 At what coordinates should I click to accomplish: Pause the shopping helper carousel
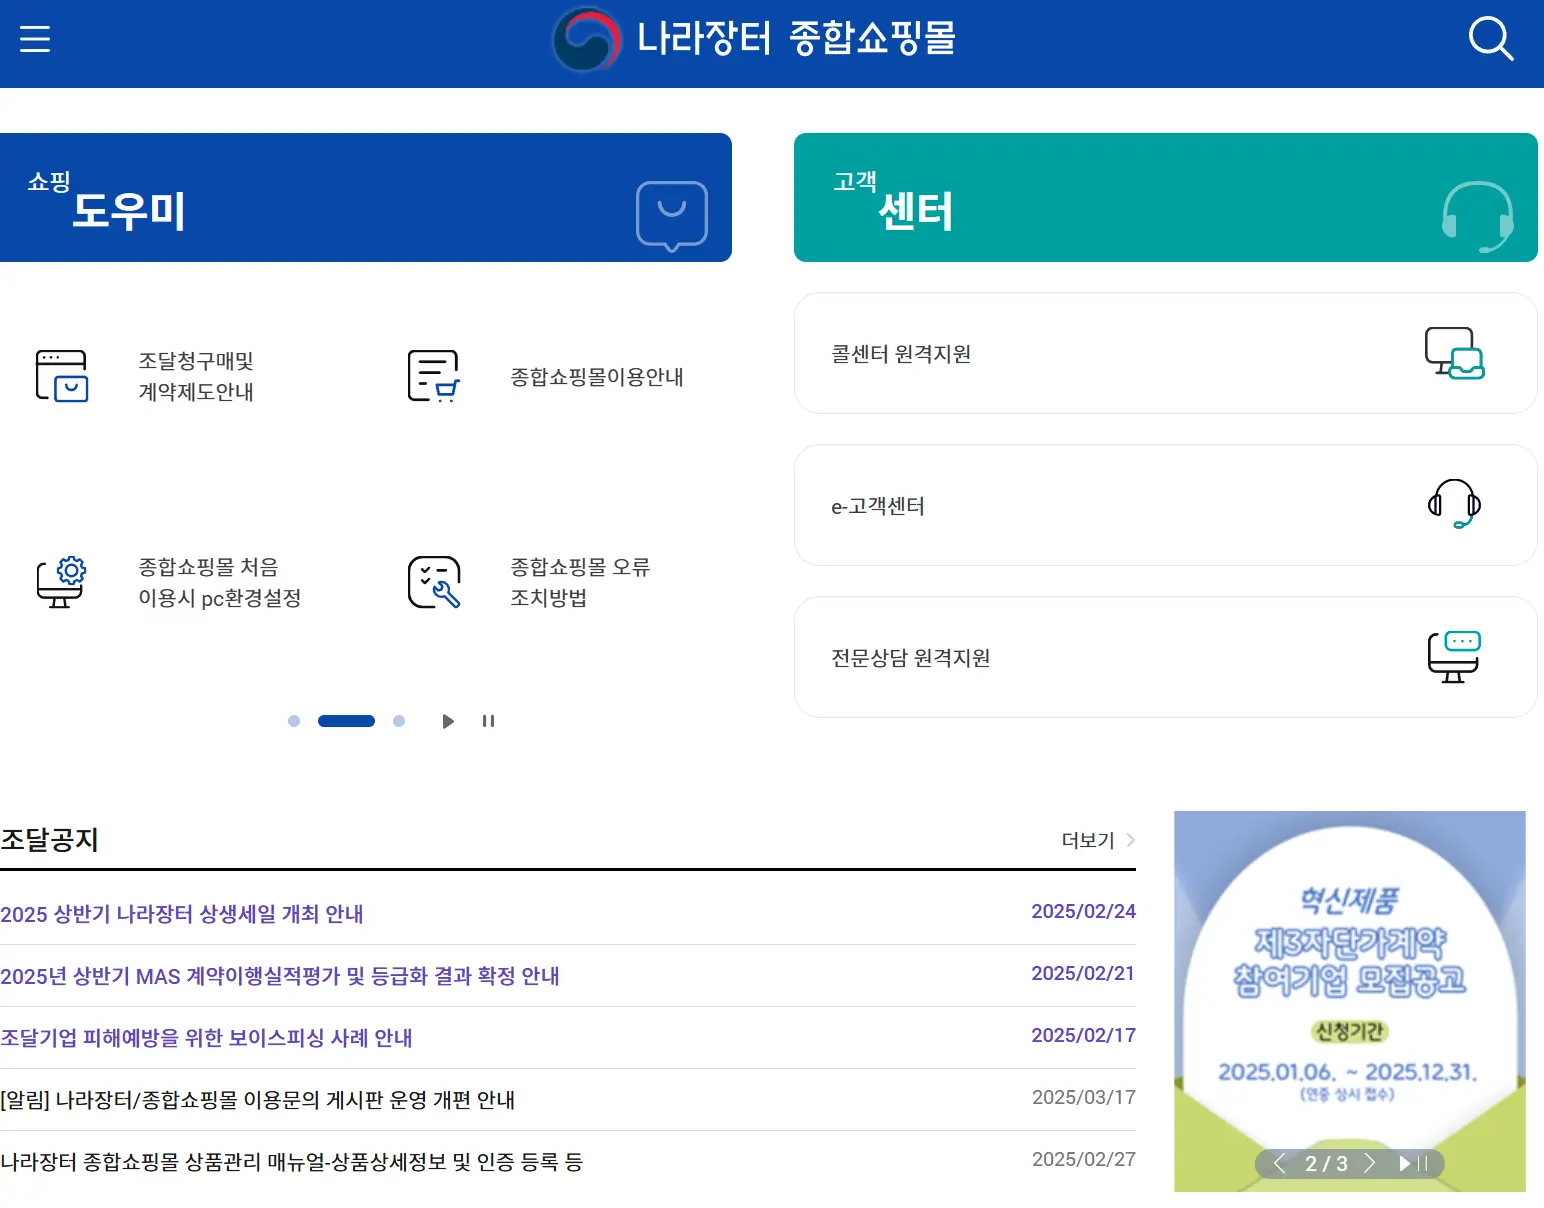tap(488, 720)
